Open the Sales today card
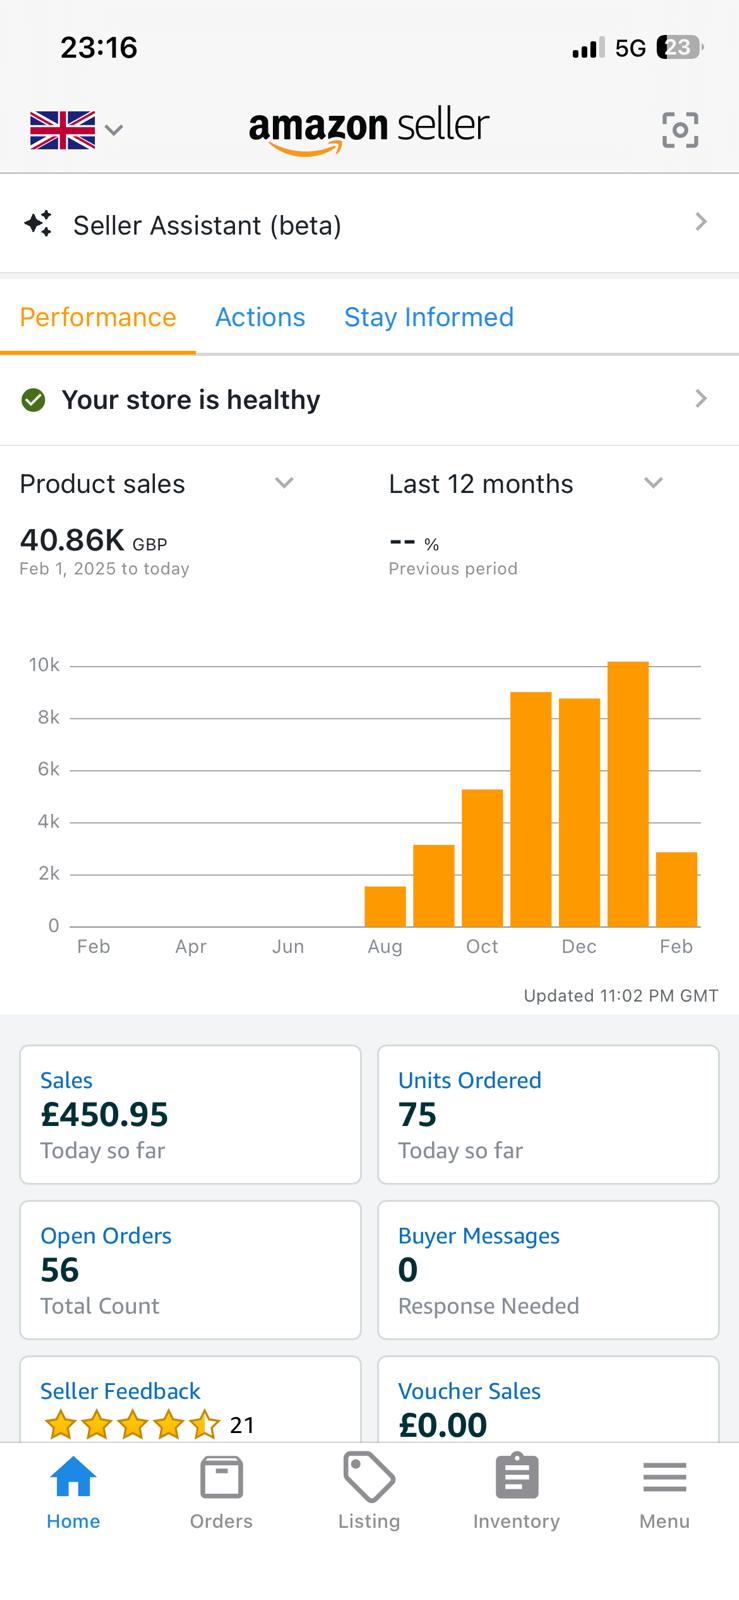This screenshot has height=1600, width=739. click(x=190, y=1114)
